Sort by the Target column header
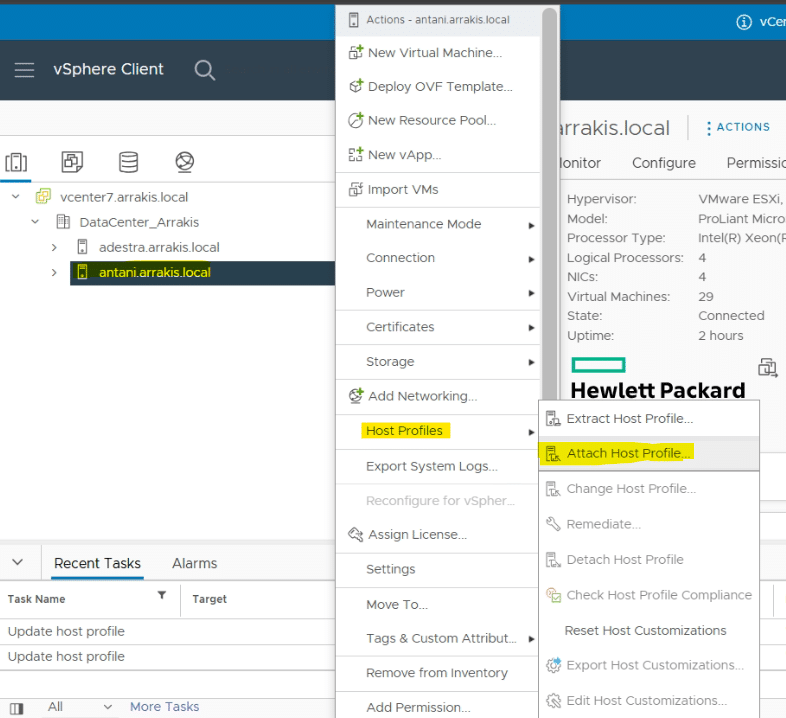786x718 pixels. click(x=209, y=599)
